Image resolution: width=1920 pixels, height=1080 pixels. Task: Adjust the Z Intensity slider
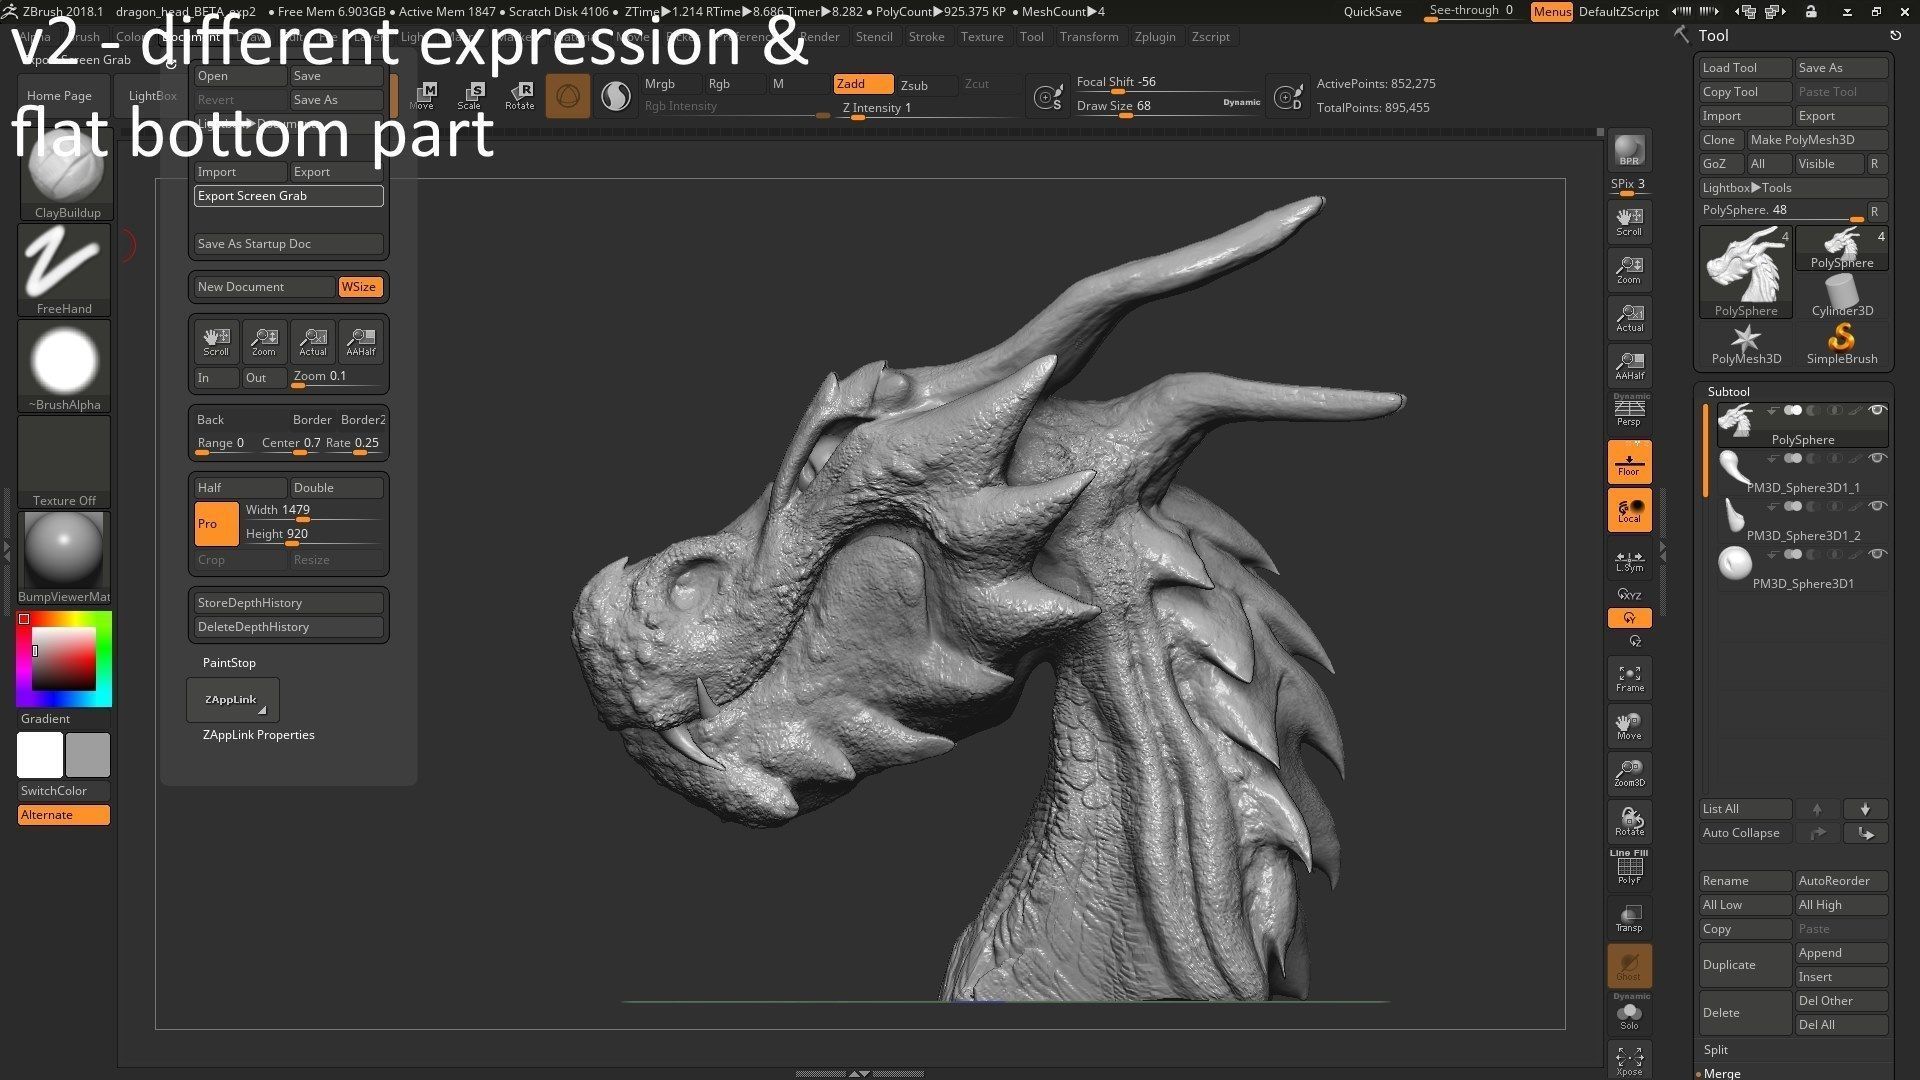click(x=925, y=108)
